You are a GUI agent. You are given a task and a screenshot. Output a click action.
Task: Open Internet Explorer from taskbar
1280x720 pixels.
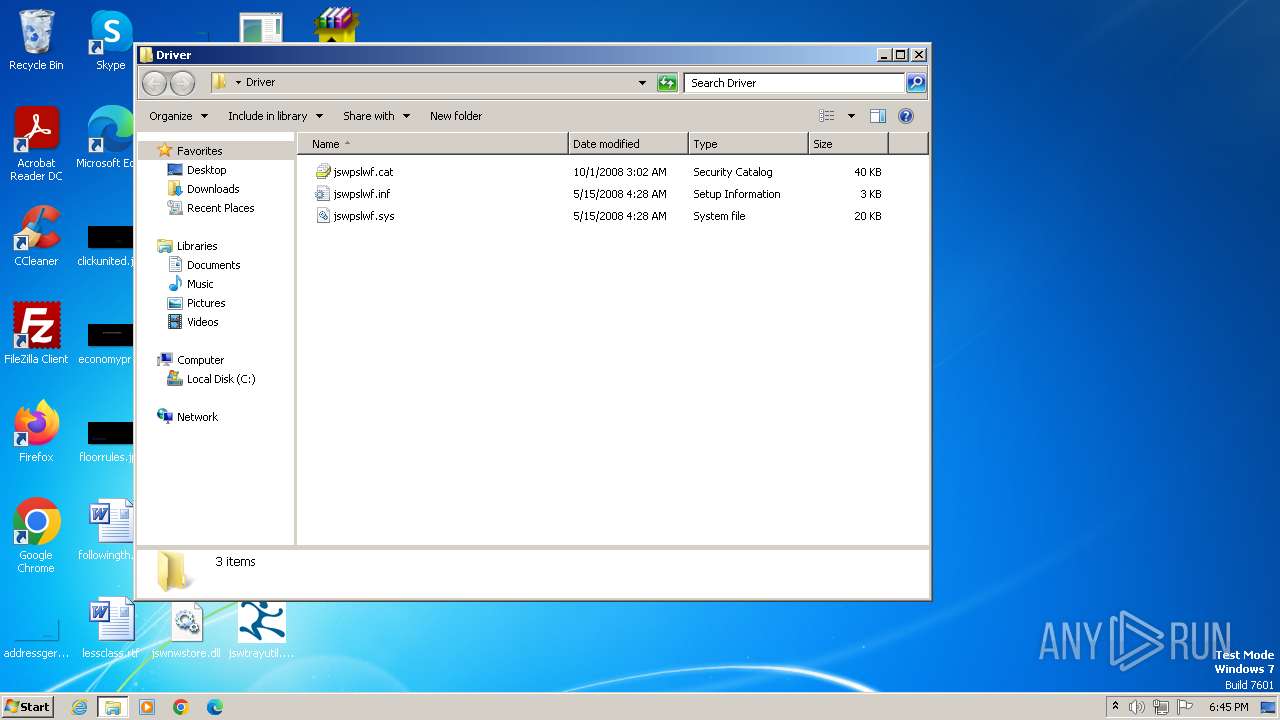point(80,707)
